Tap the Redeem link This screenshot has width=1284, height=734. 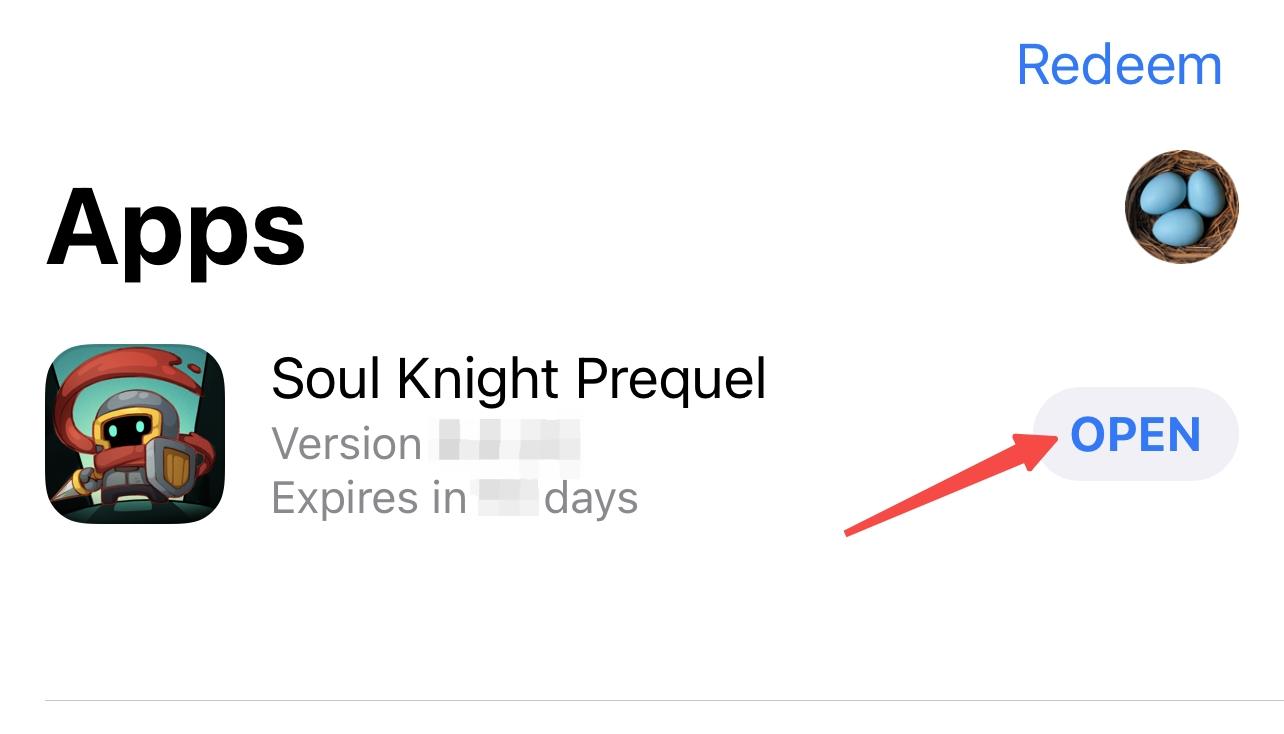[1118, 65]
